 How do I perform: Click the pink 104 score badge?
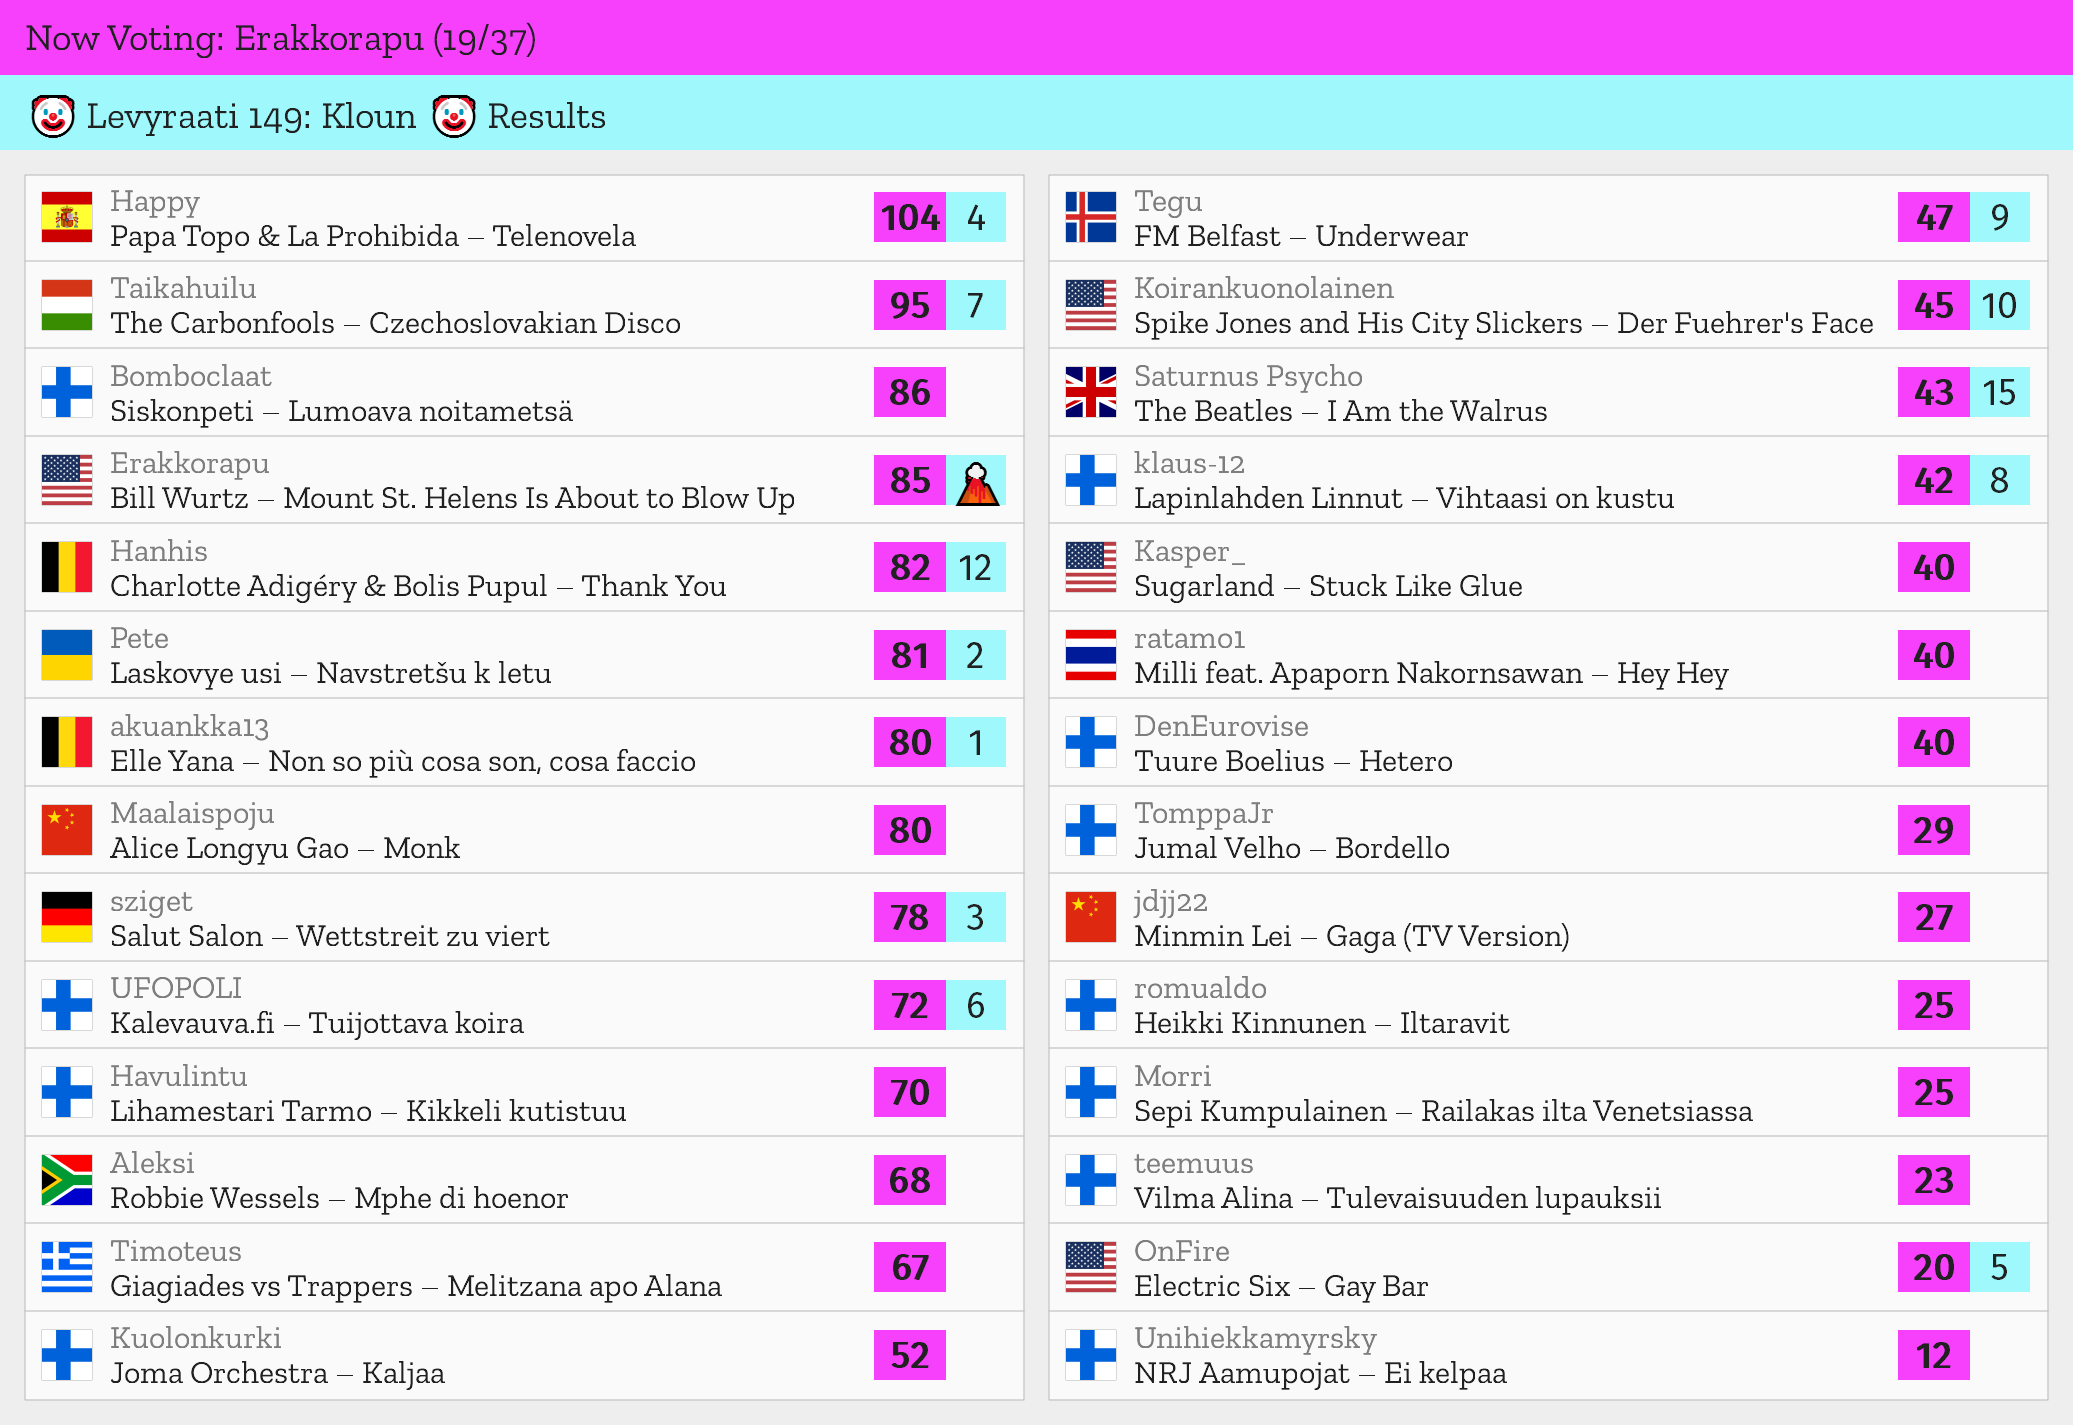click(x=909, y=217)
